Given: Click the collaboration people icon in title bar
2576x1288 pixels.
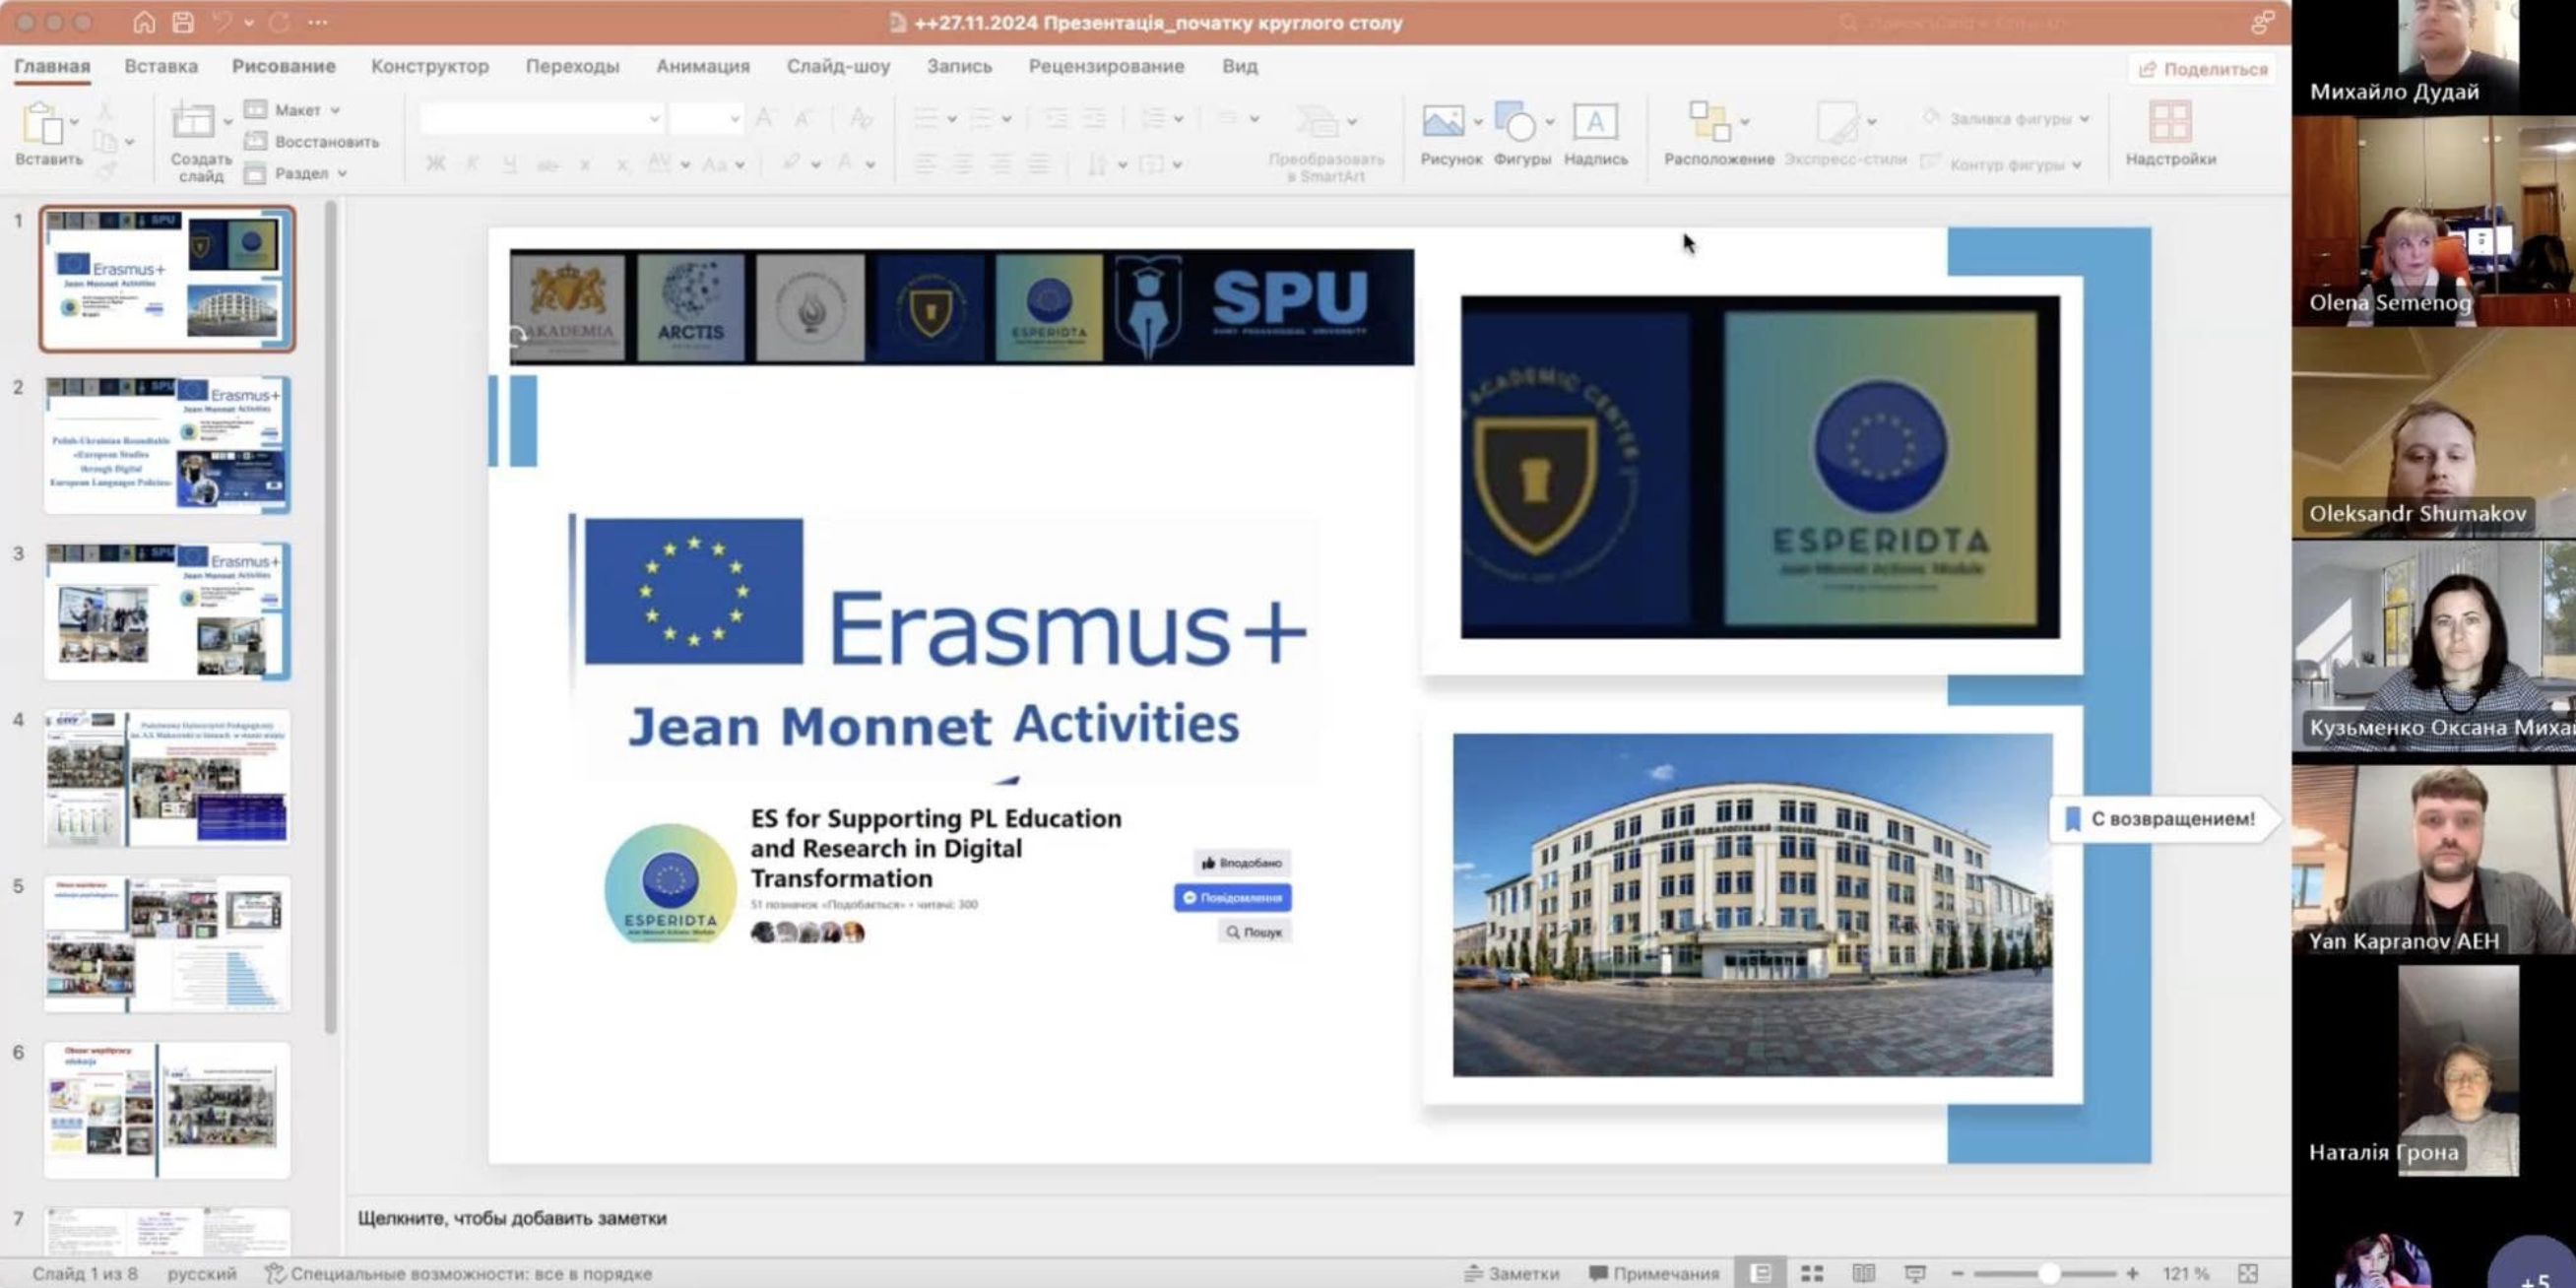Looking at the screenshot, I should pyautogui.click(x=2263, y=22).
